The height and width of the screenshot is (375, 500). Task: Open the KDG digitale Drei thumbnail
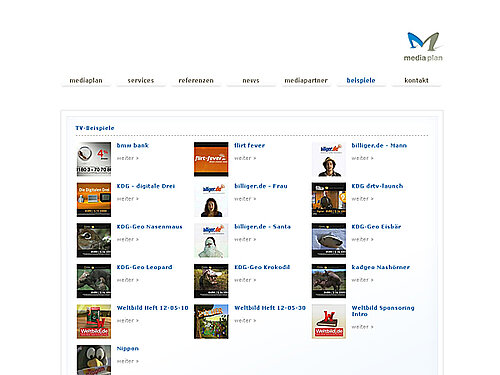pyautogui.click(x=94, y=200)
